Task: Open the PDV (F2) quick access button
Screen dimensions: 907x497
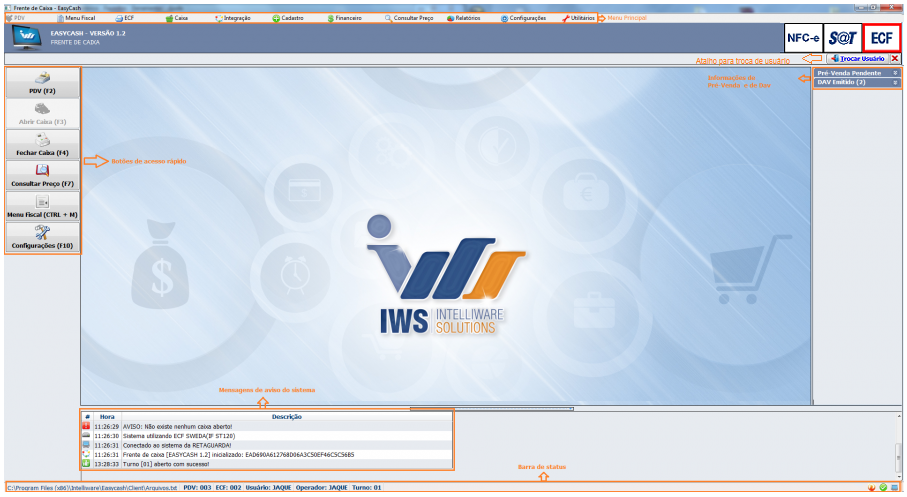Action: [41, 83]
